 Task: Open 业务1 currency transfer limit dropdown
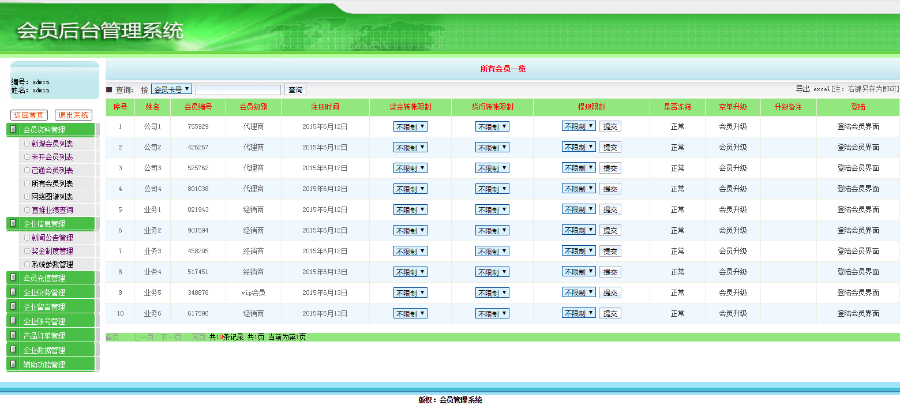tap(492, 210)
